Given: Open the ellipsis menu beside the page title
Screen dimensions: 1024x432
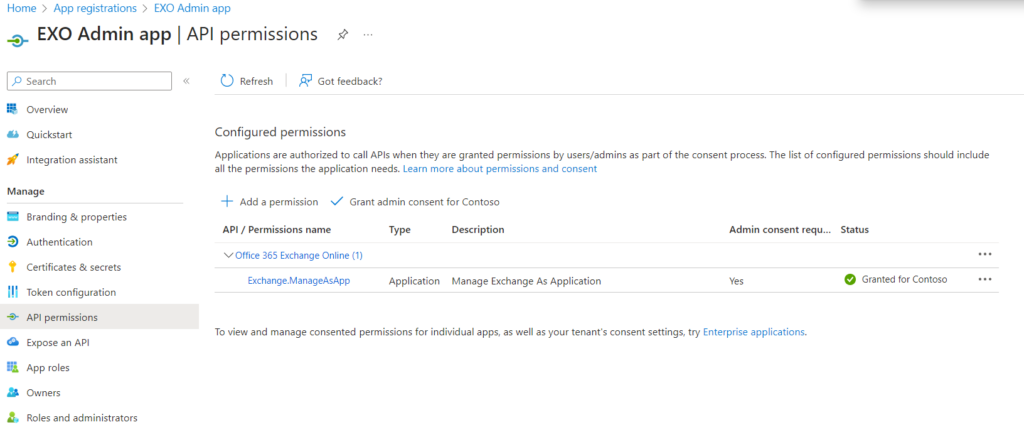Looking at the screenshot, I should point(368,35).
